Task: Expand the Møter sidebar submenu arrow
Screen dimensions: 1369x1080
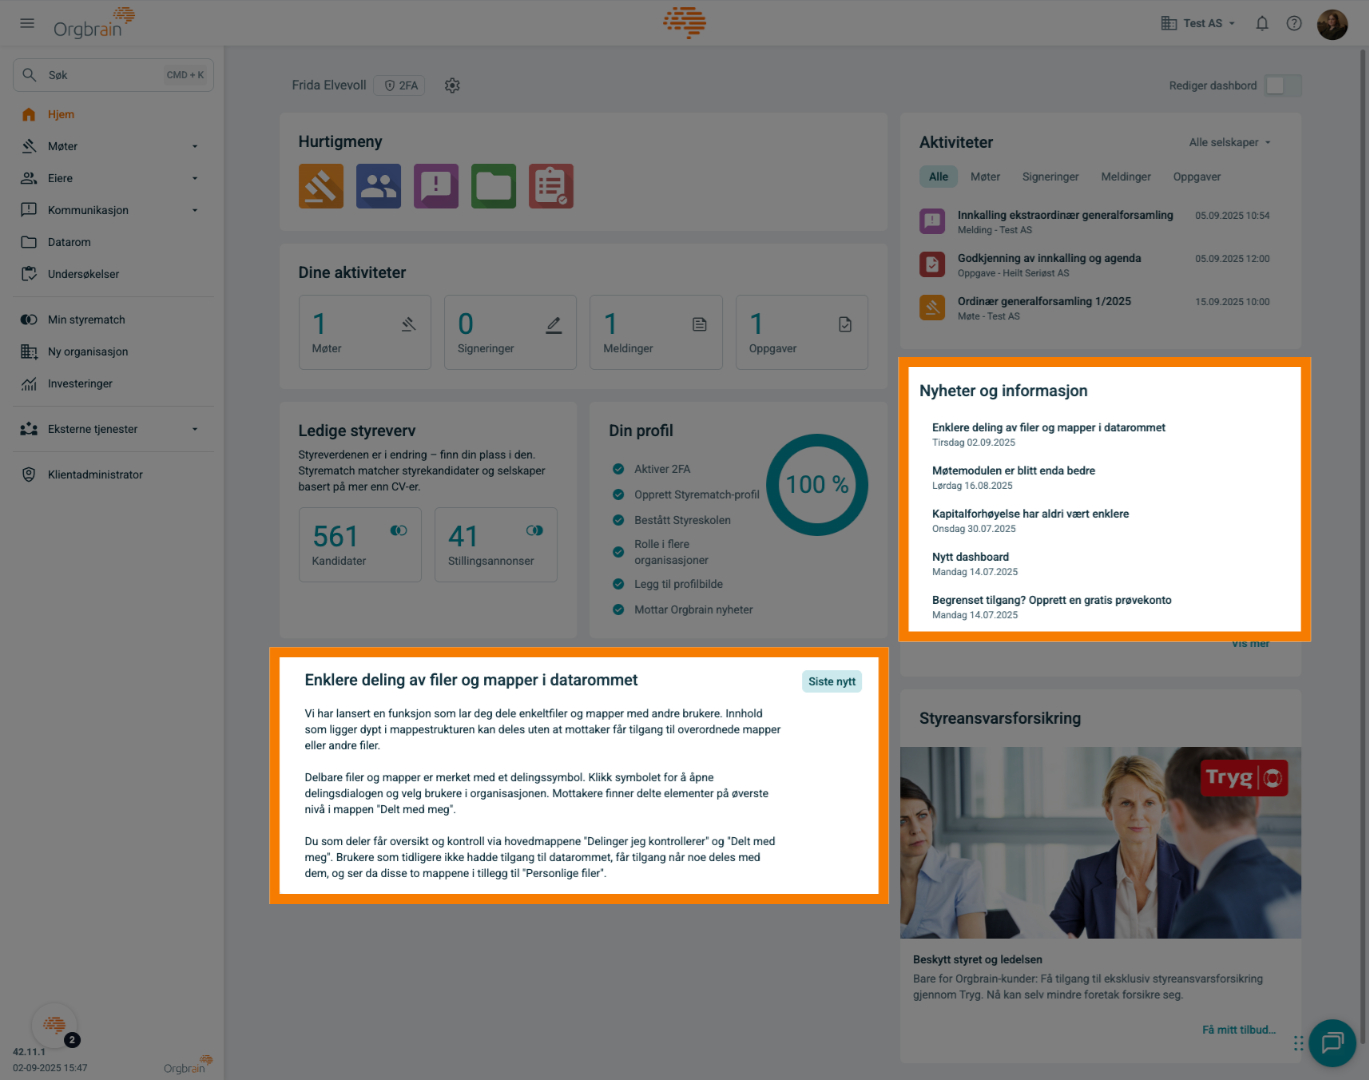Action: coord(195,146)
